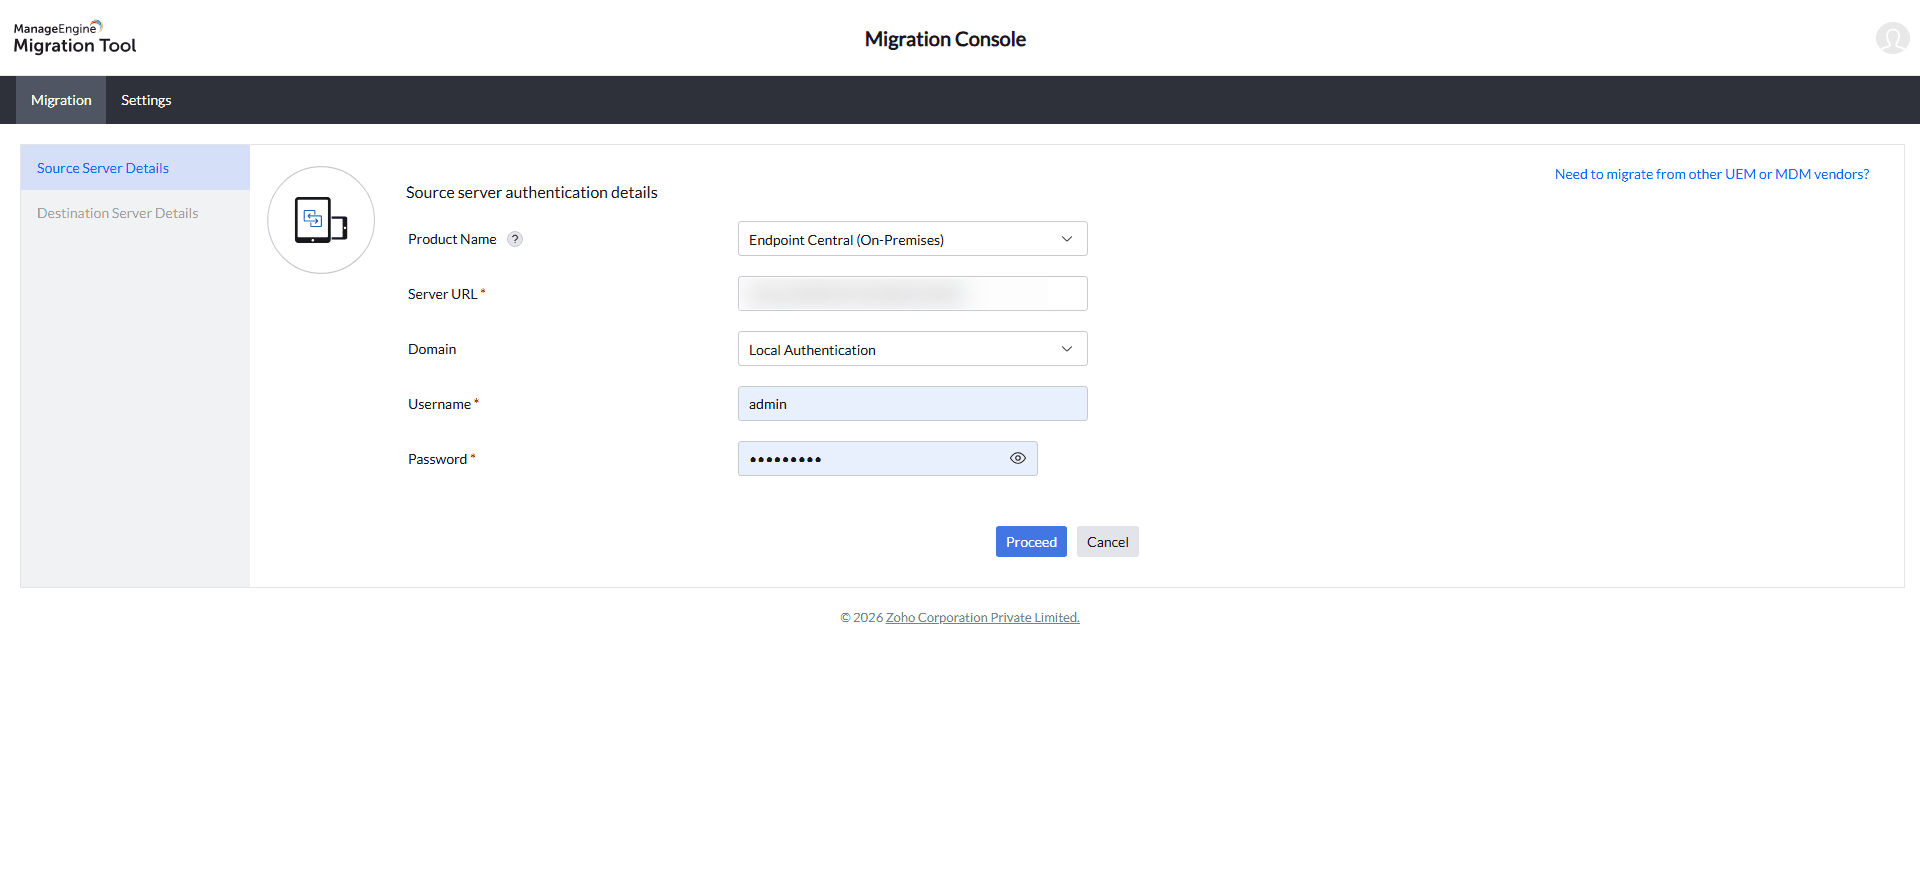Click the 'Domain' label
Screen dimensions: 1920x870
432,349
